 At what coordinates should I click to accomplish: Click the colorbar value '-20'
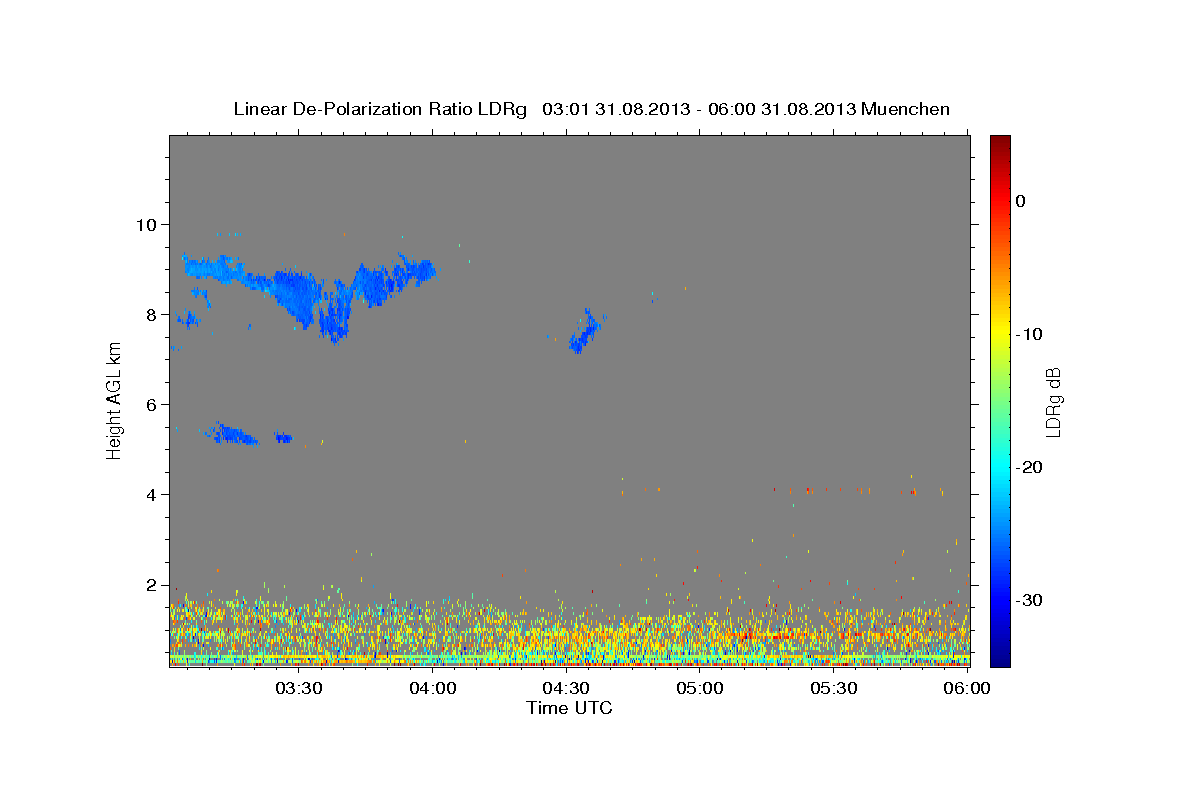point(1028,467)
